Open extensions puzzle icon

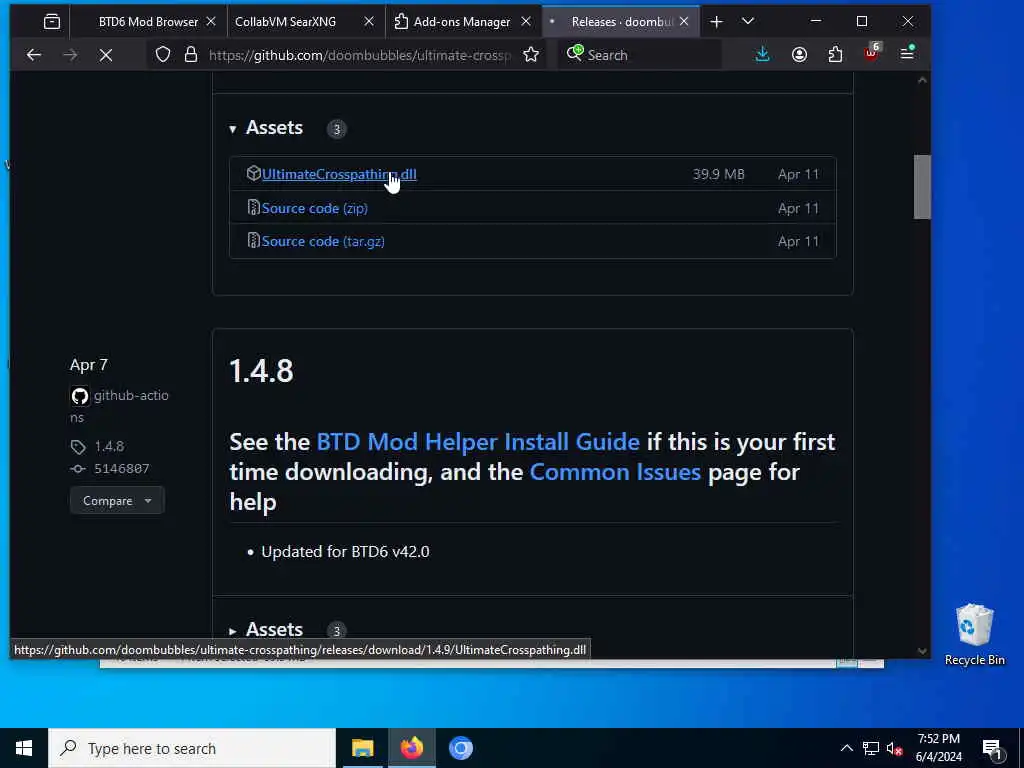point(835,55)
